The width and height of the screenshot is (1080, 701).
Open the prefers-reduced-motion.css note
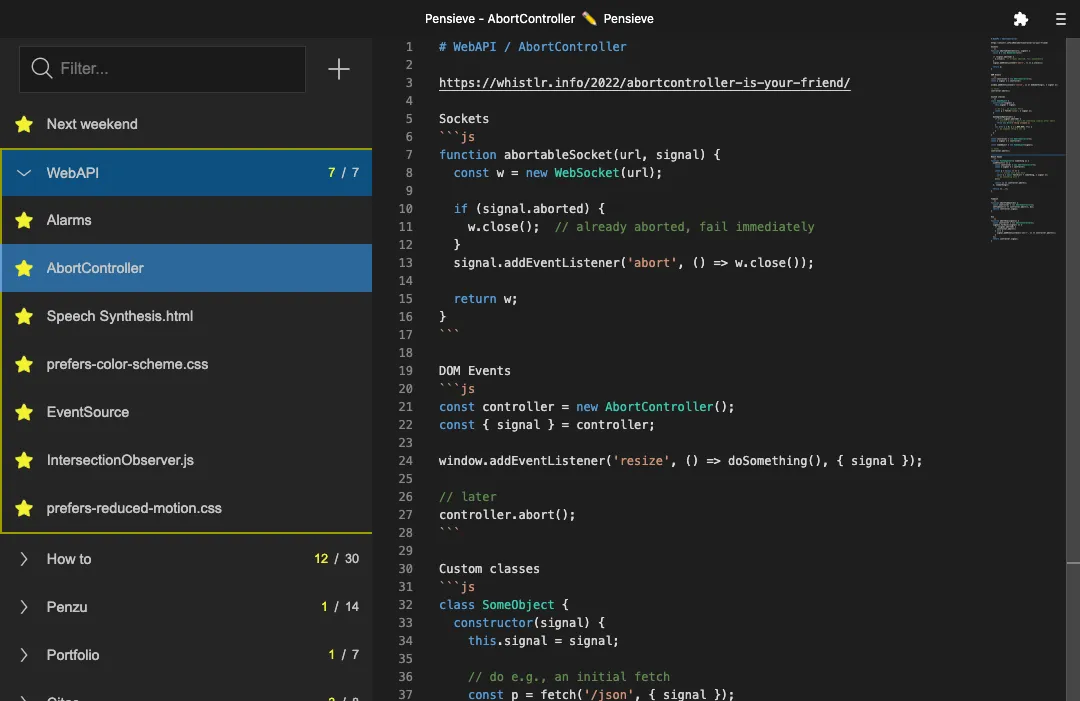134,508
